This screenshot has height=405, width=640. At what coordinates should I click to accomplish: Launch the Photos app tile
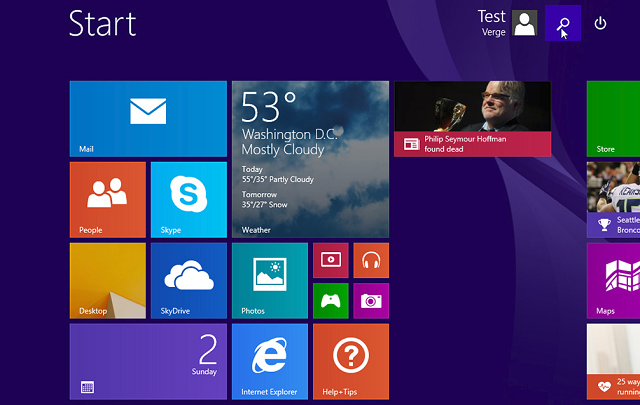269,280
